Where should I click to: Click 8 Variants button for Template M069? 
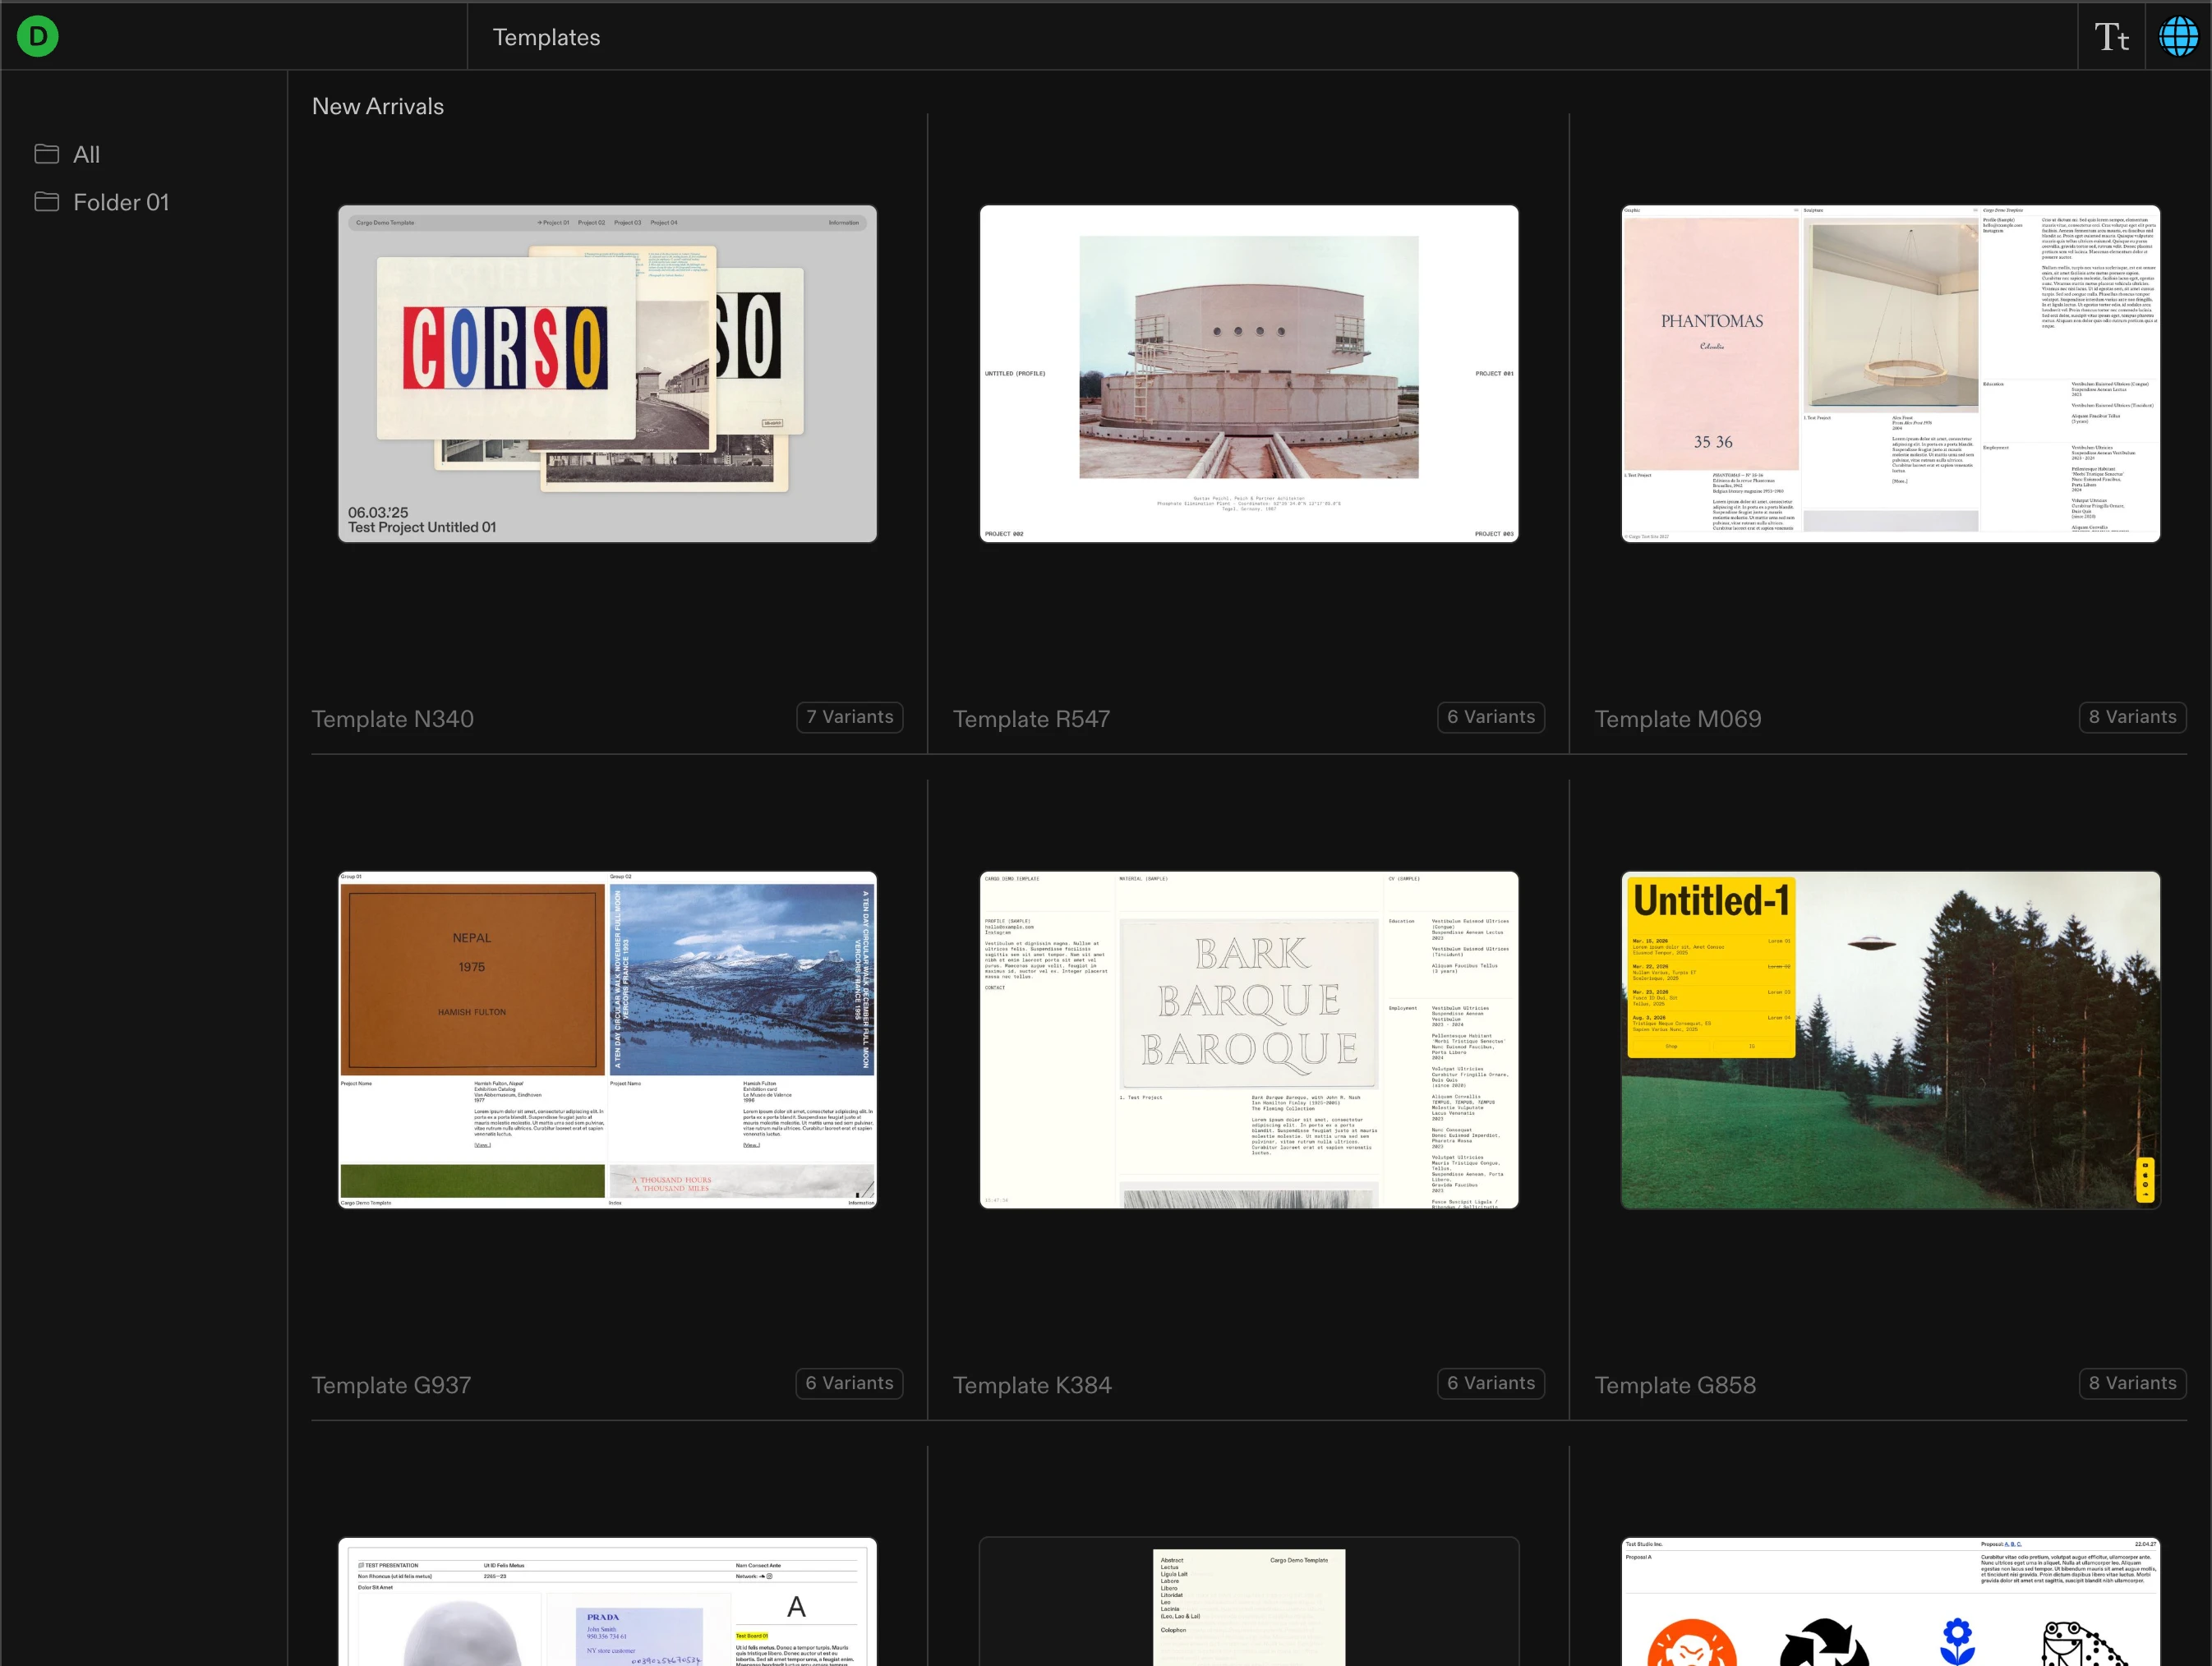(x=2133, y=717)
